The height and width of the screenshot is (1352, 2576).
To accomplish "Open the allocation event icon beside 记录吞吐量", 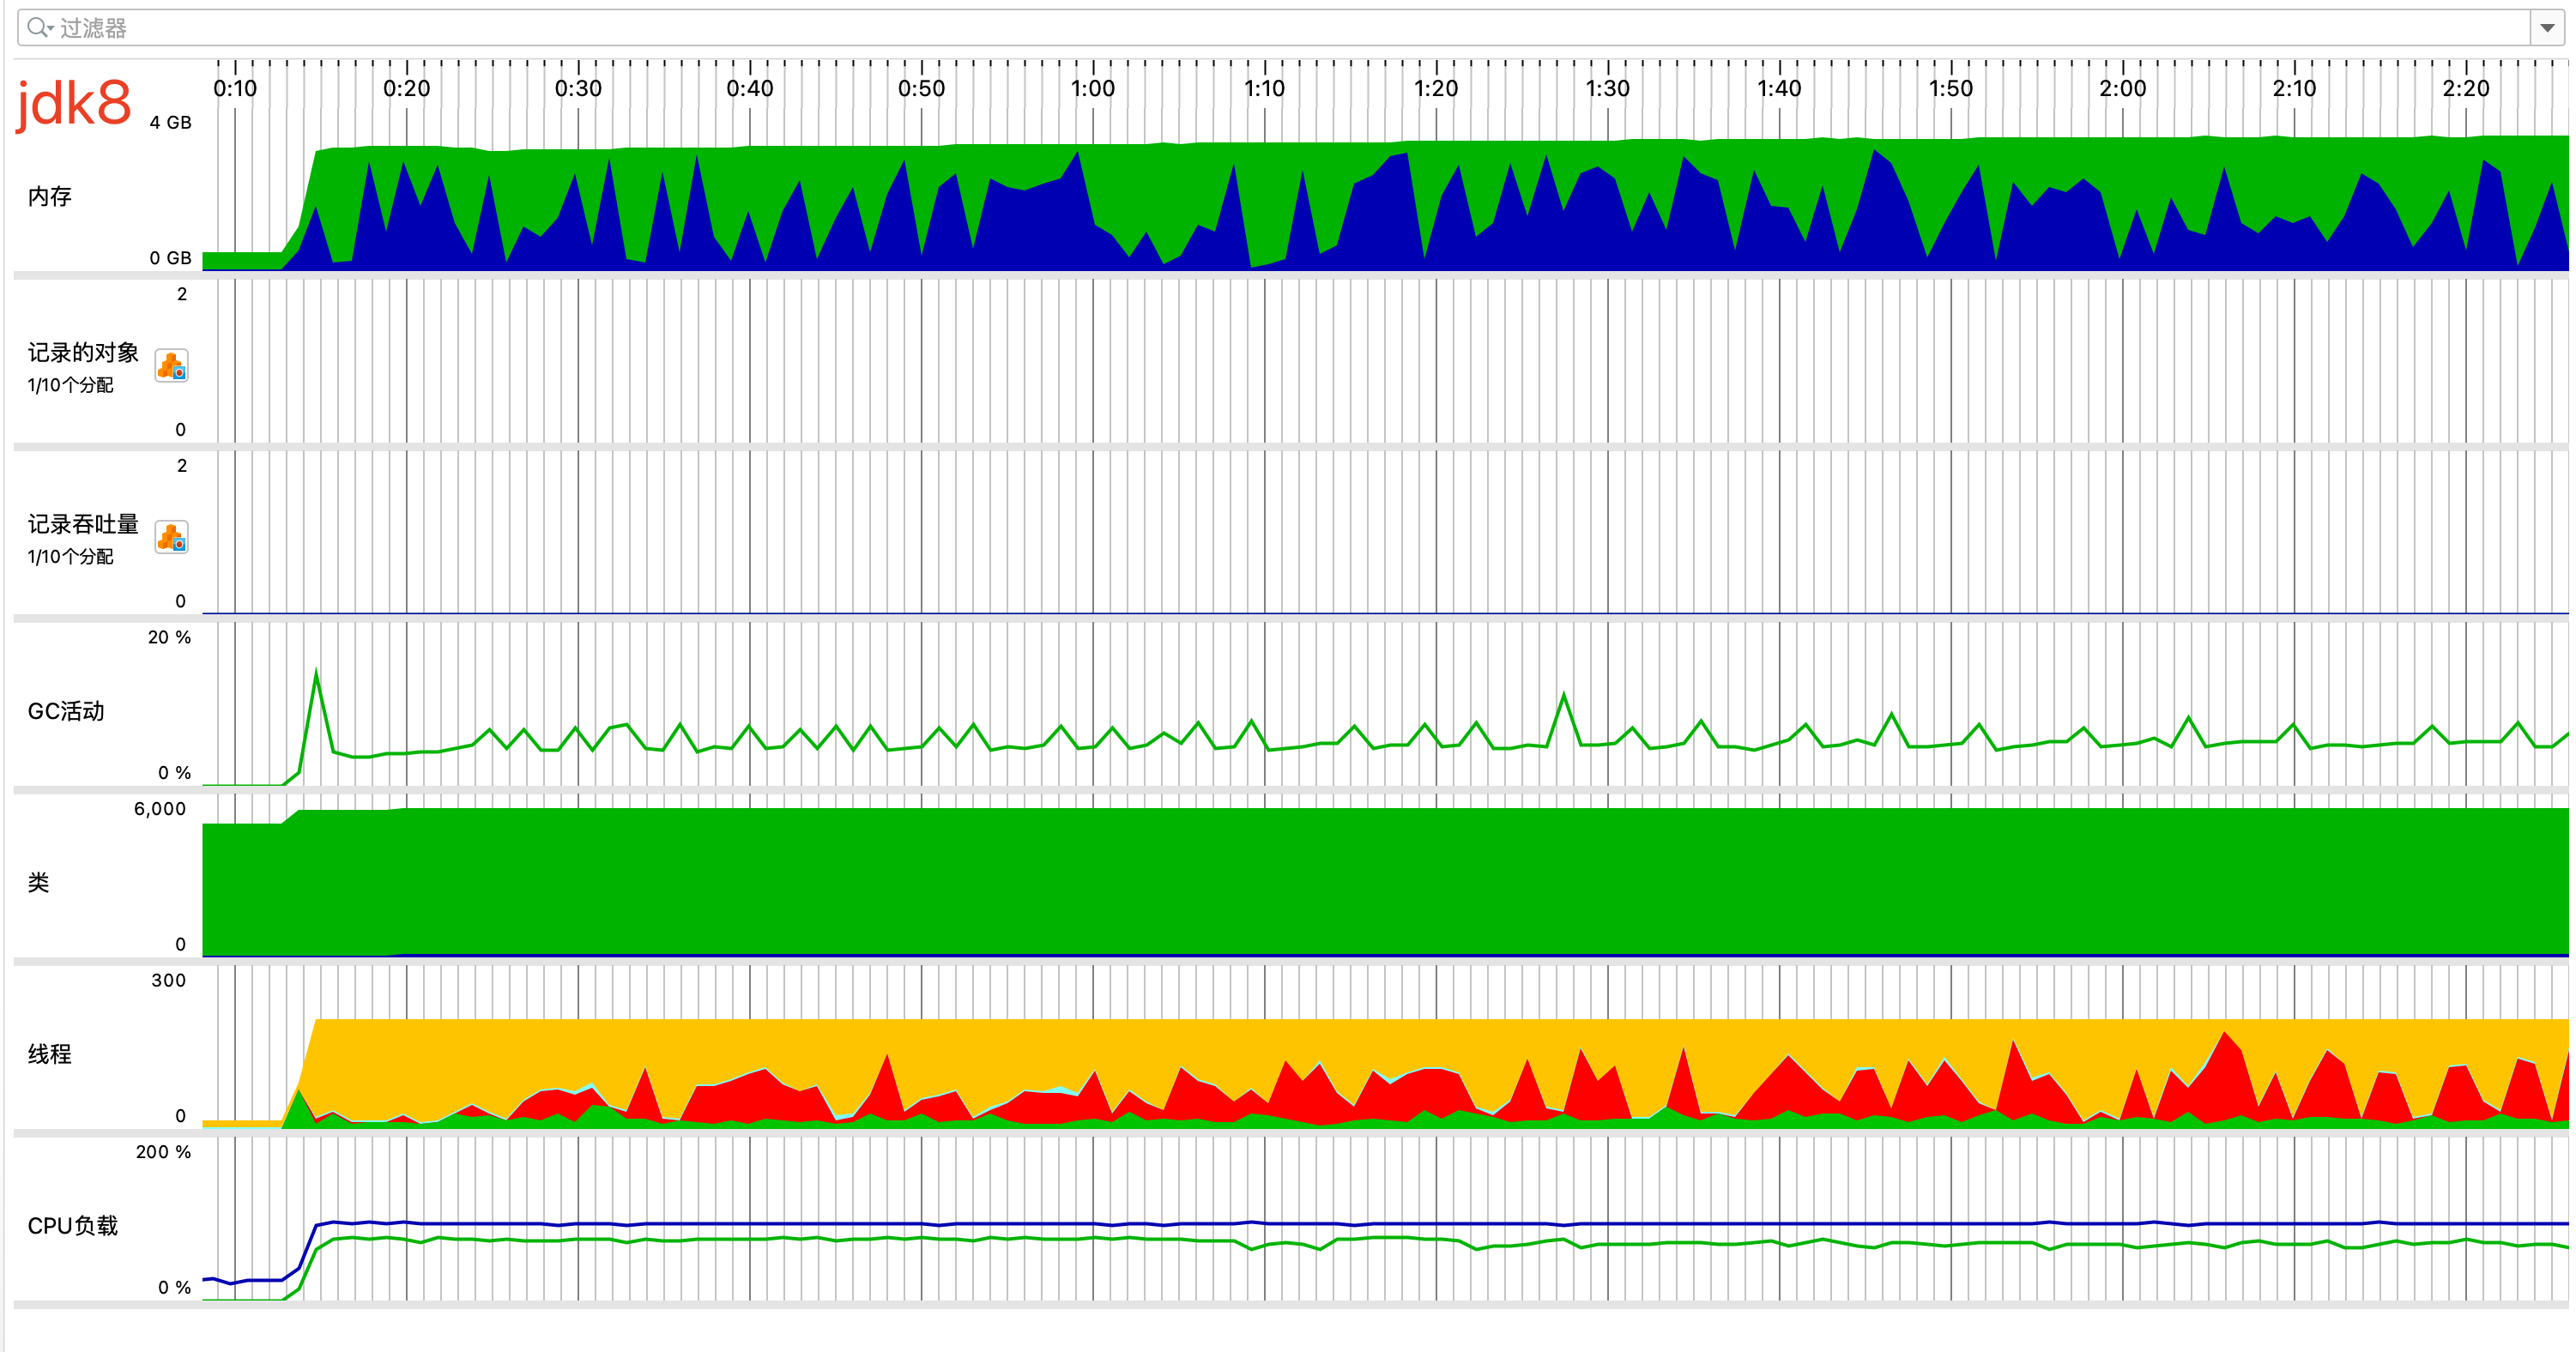I will pyautogui.click(x=170, y=538).
